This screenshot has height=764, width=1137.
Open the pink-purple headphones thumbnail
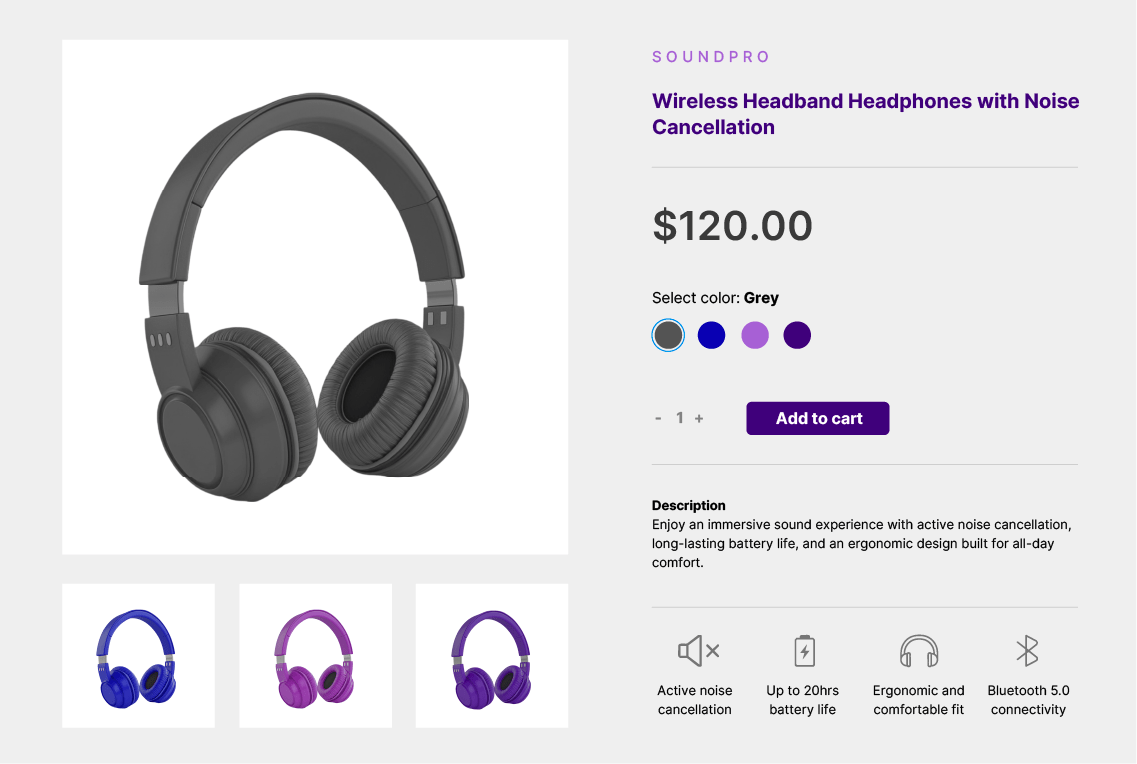coord(315,656)
